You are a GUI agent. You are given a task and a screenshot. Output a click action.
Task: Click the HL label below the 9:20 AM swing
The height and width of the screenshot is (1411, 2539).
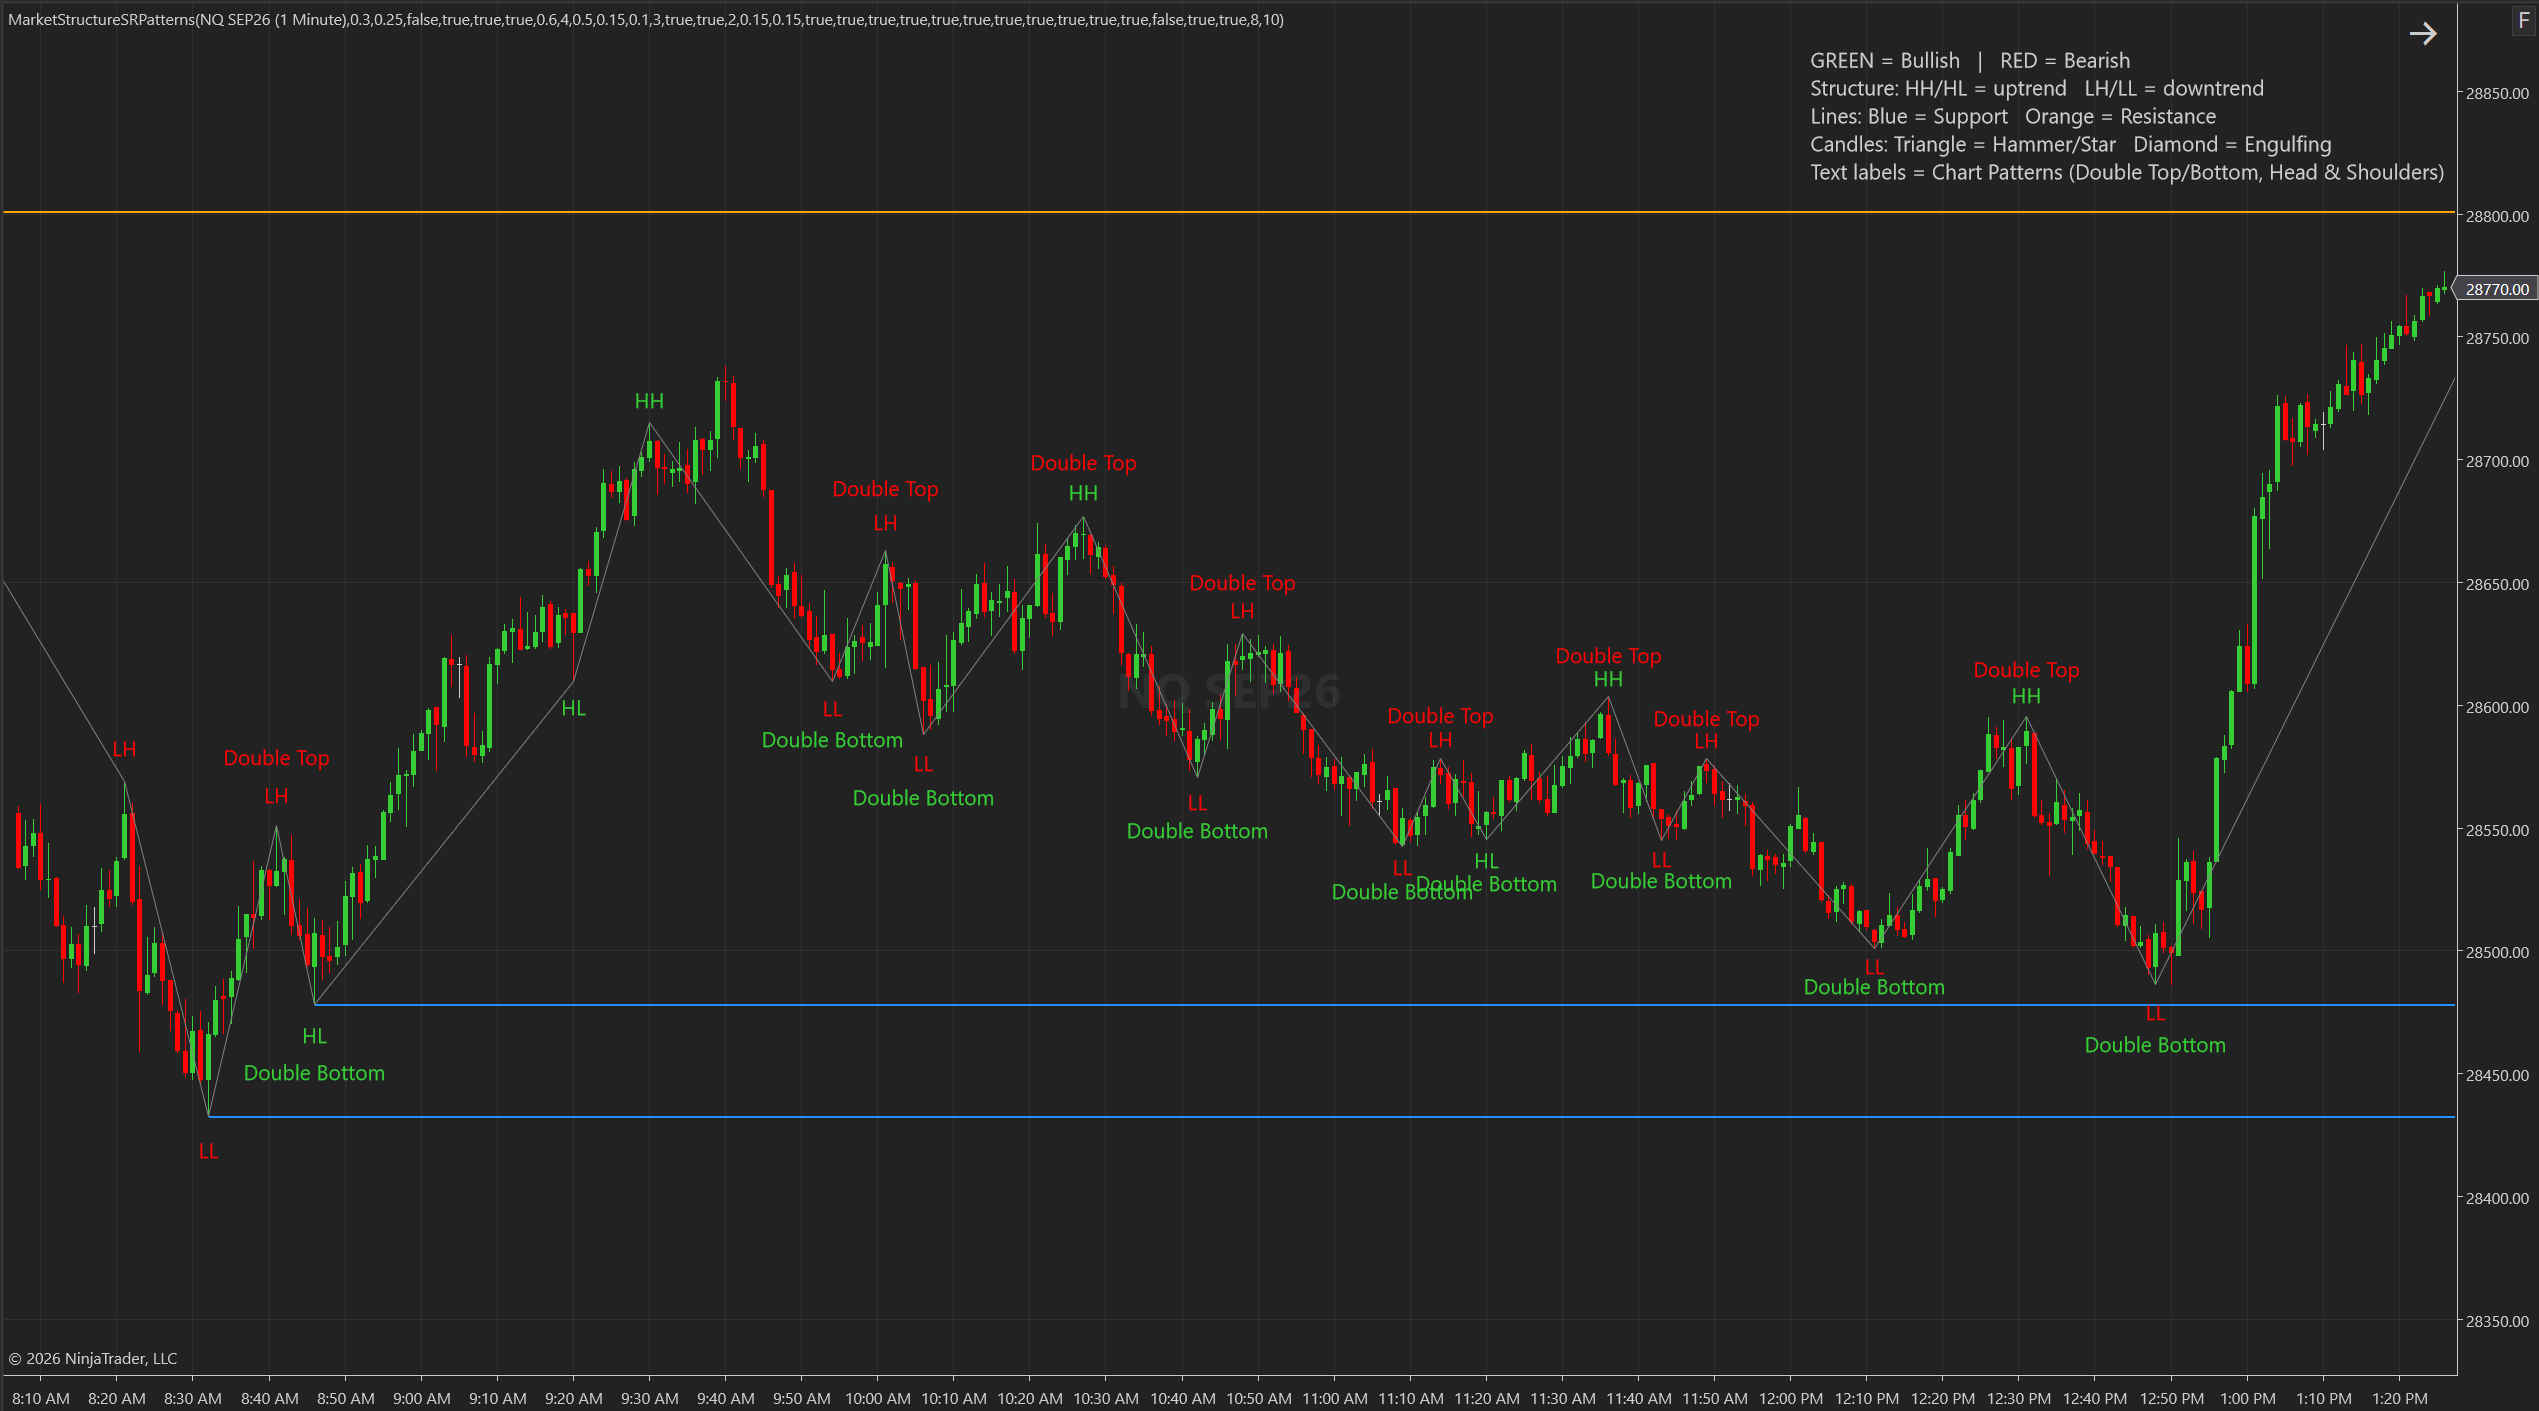573,708
